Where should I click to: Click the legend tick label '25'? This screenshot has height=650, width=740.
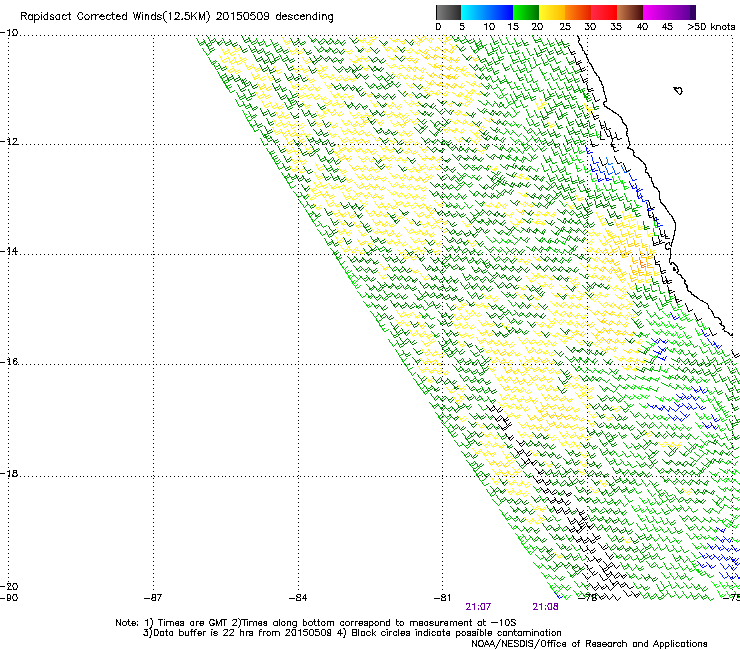tap(565, 27)
